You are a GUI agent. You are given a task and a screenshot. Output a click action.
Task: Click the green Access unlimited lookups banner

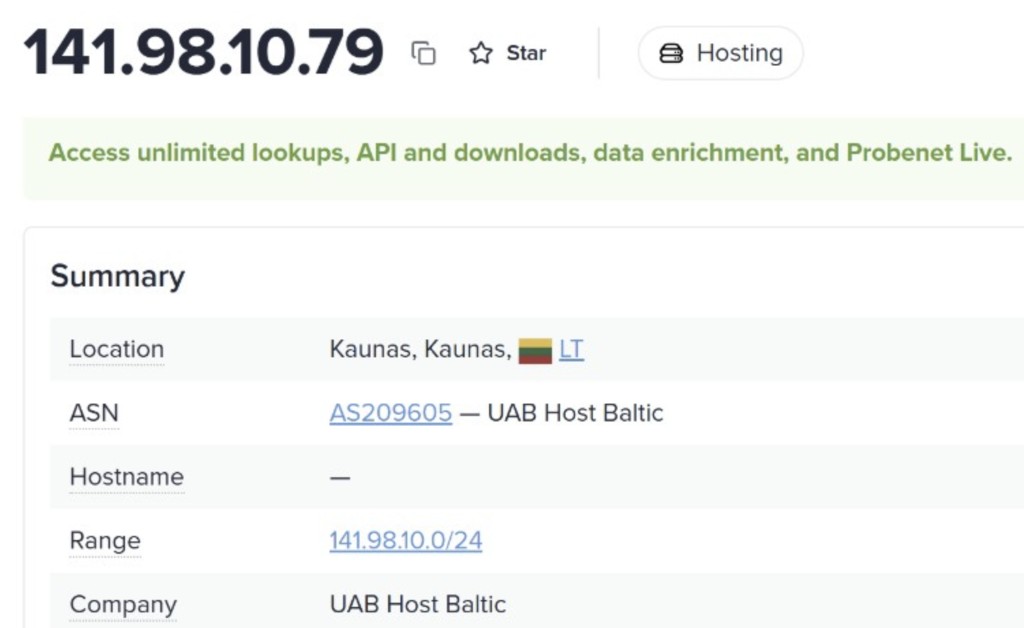coord(524,159)
